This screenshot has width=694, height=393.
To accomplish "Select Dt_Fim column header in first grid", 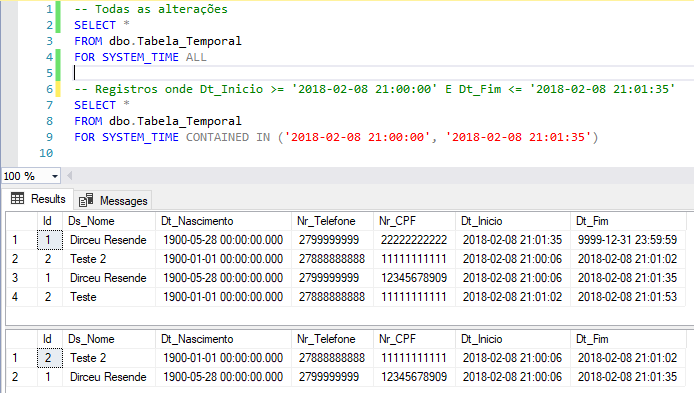I will [628, 221].
